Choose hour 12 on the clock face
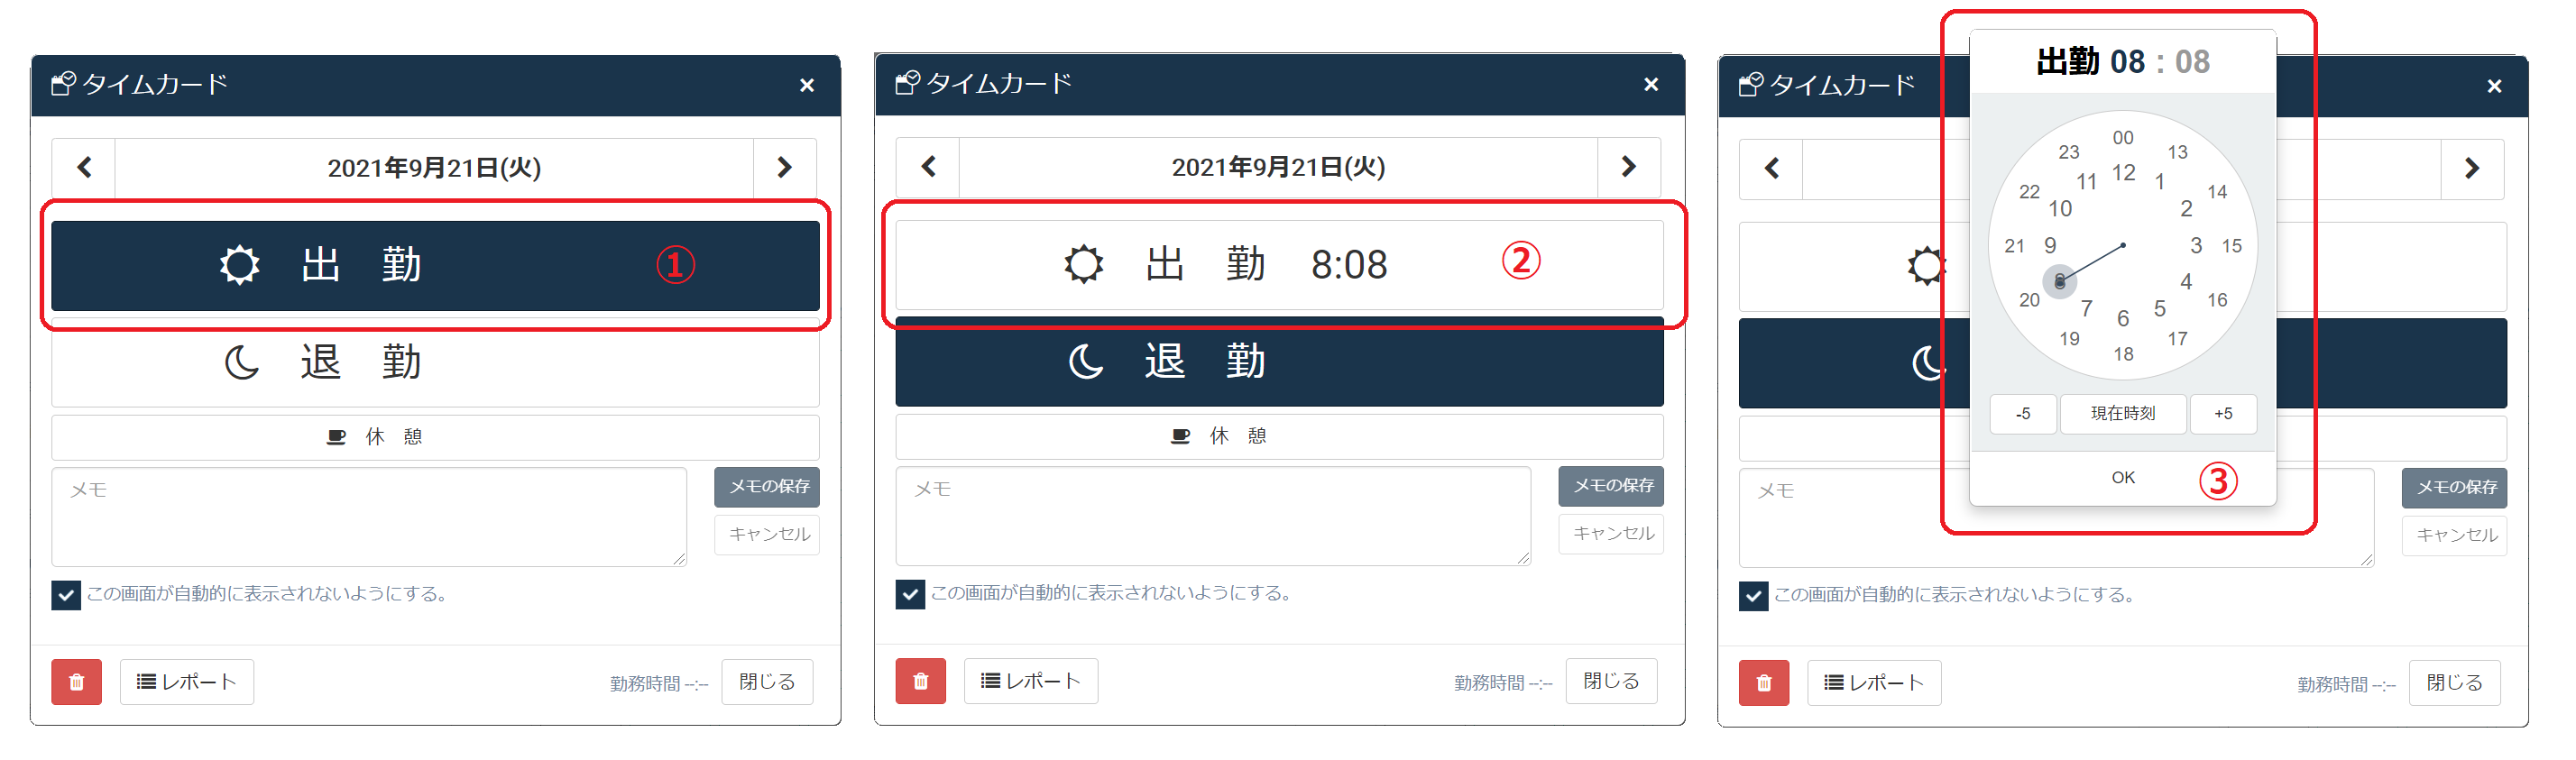The height and width of the screenshot is (760, 2576). (x=2123, y=173)
